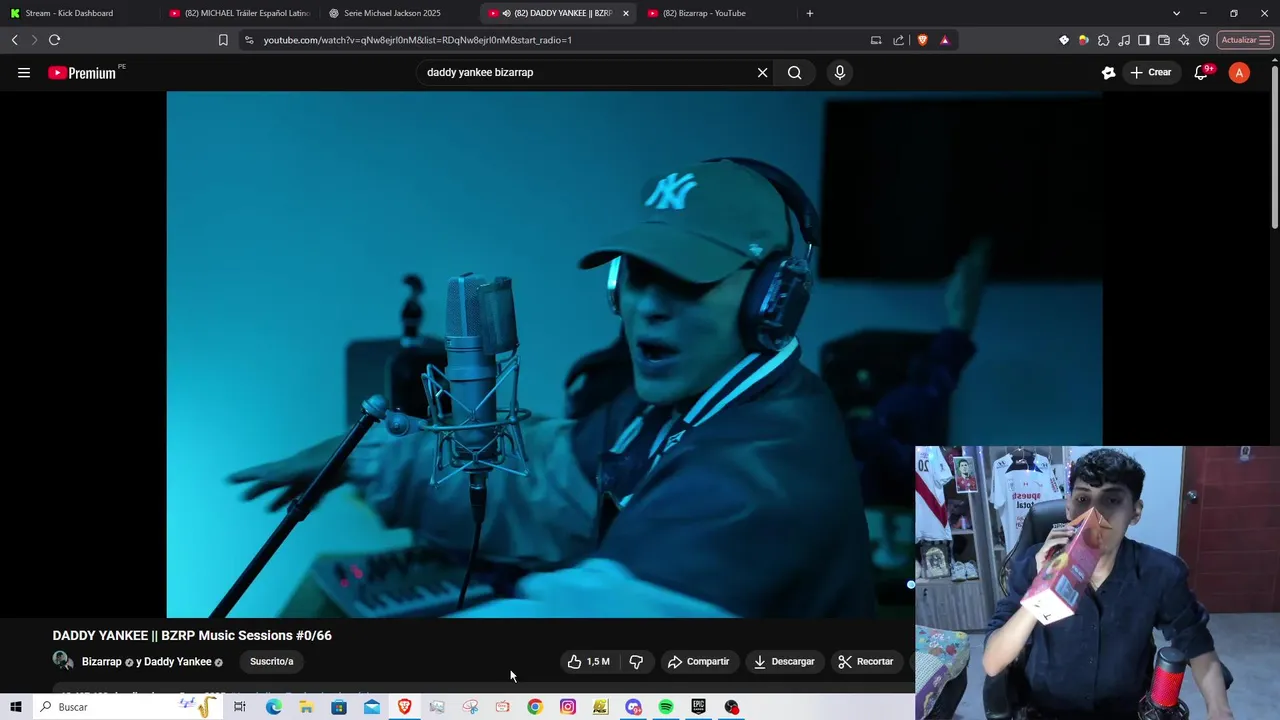Open the Brave VPN shield icon
1280x720 pixels.
[x=1204, y=40]
